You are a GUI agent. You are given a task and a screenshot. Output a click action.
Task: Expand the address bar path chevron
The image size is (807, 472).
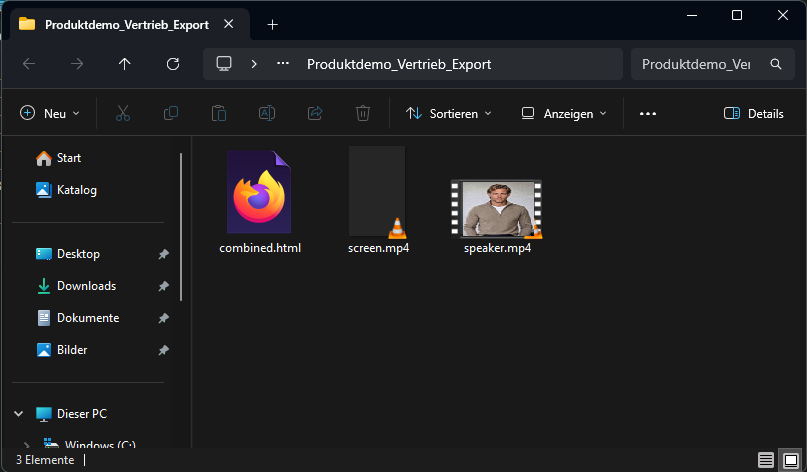point(254,64)
